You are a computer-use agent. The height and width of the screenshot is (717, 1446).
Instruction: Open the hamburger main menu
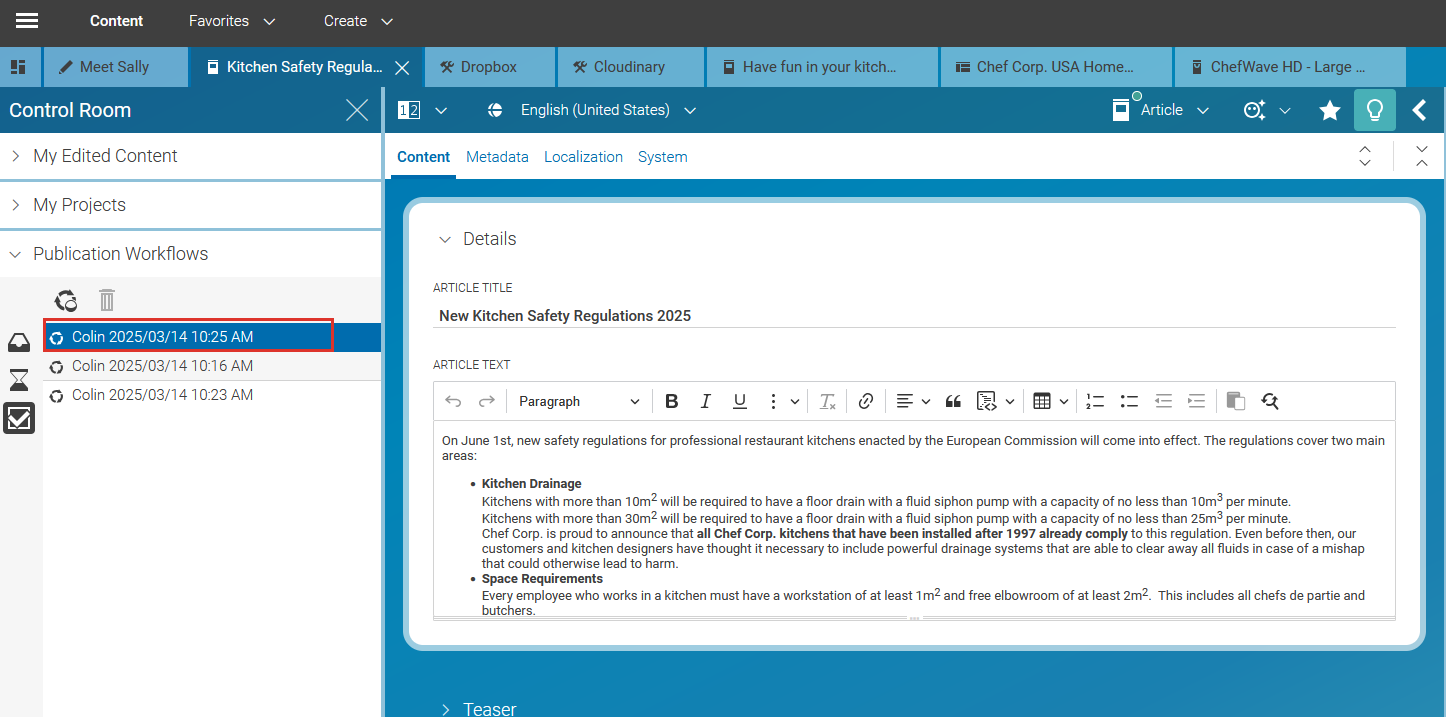pos(27,21)
